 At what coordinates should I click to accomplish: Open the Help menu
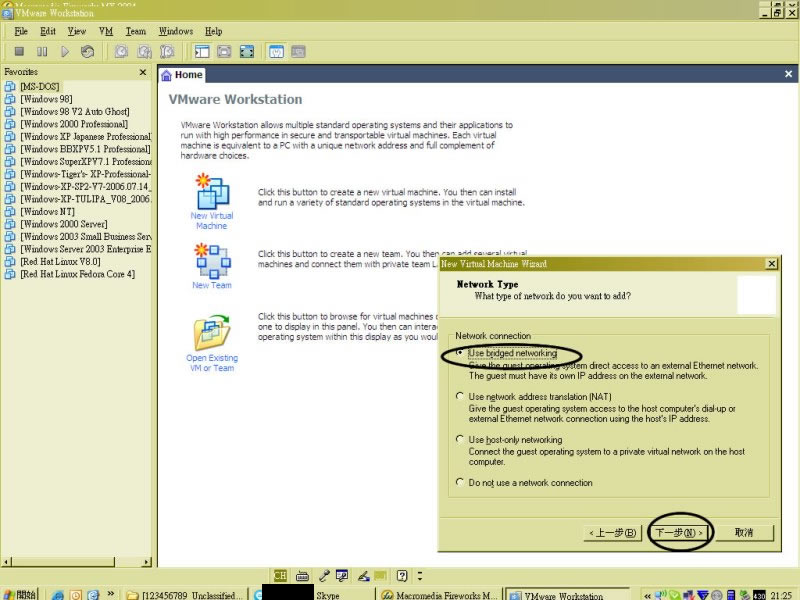tap(214, 31)
